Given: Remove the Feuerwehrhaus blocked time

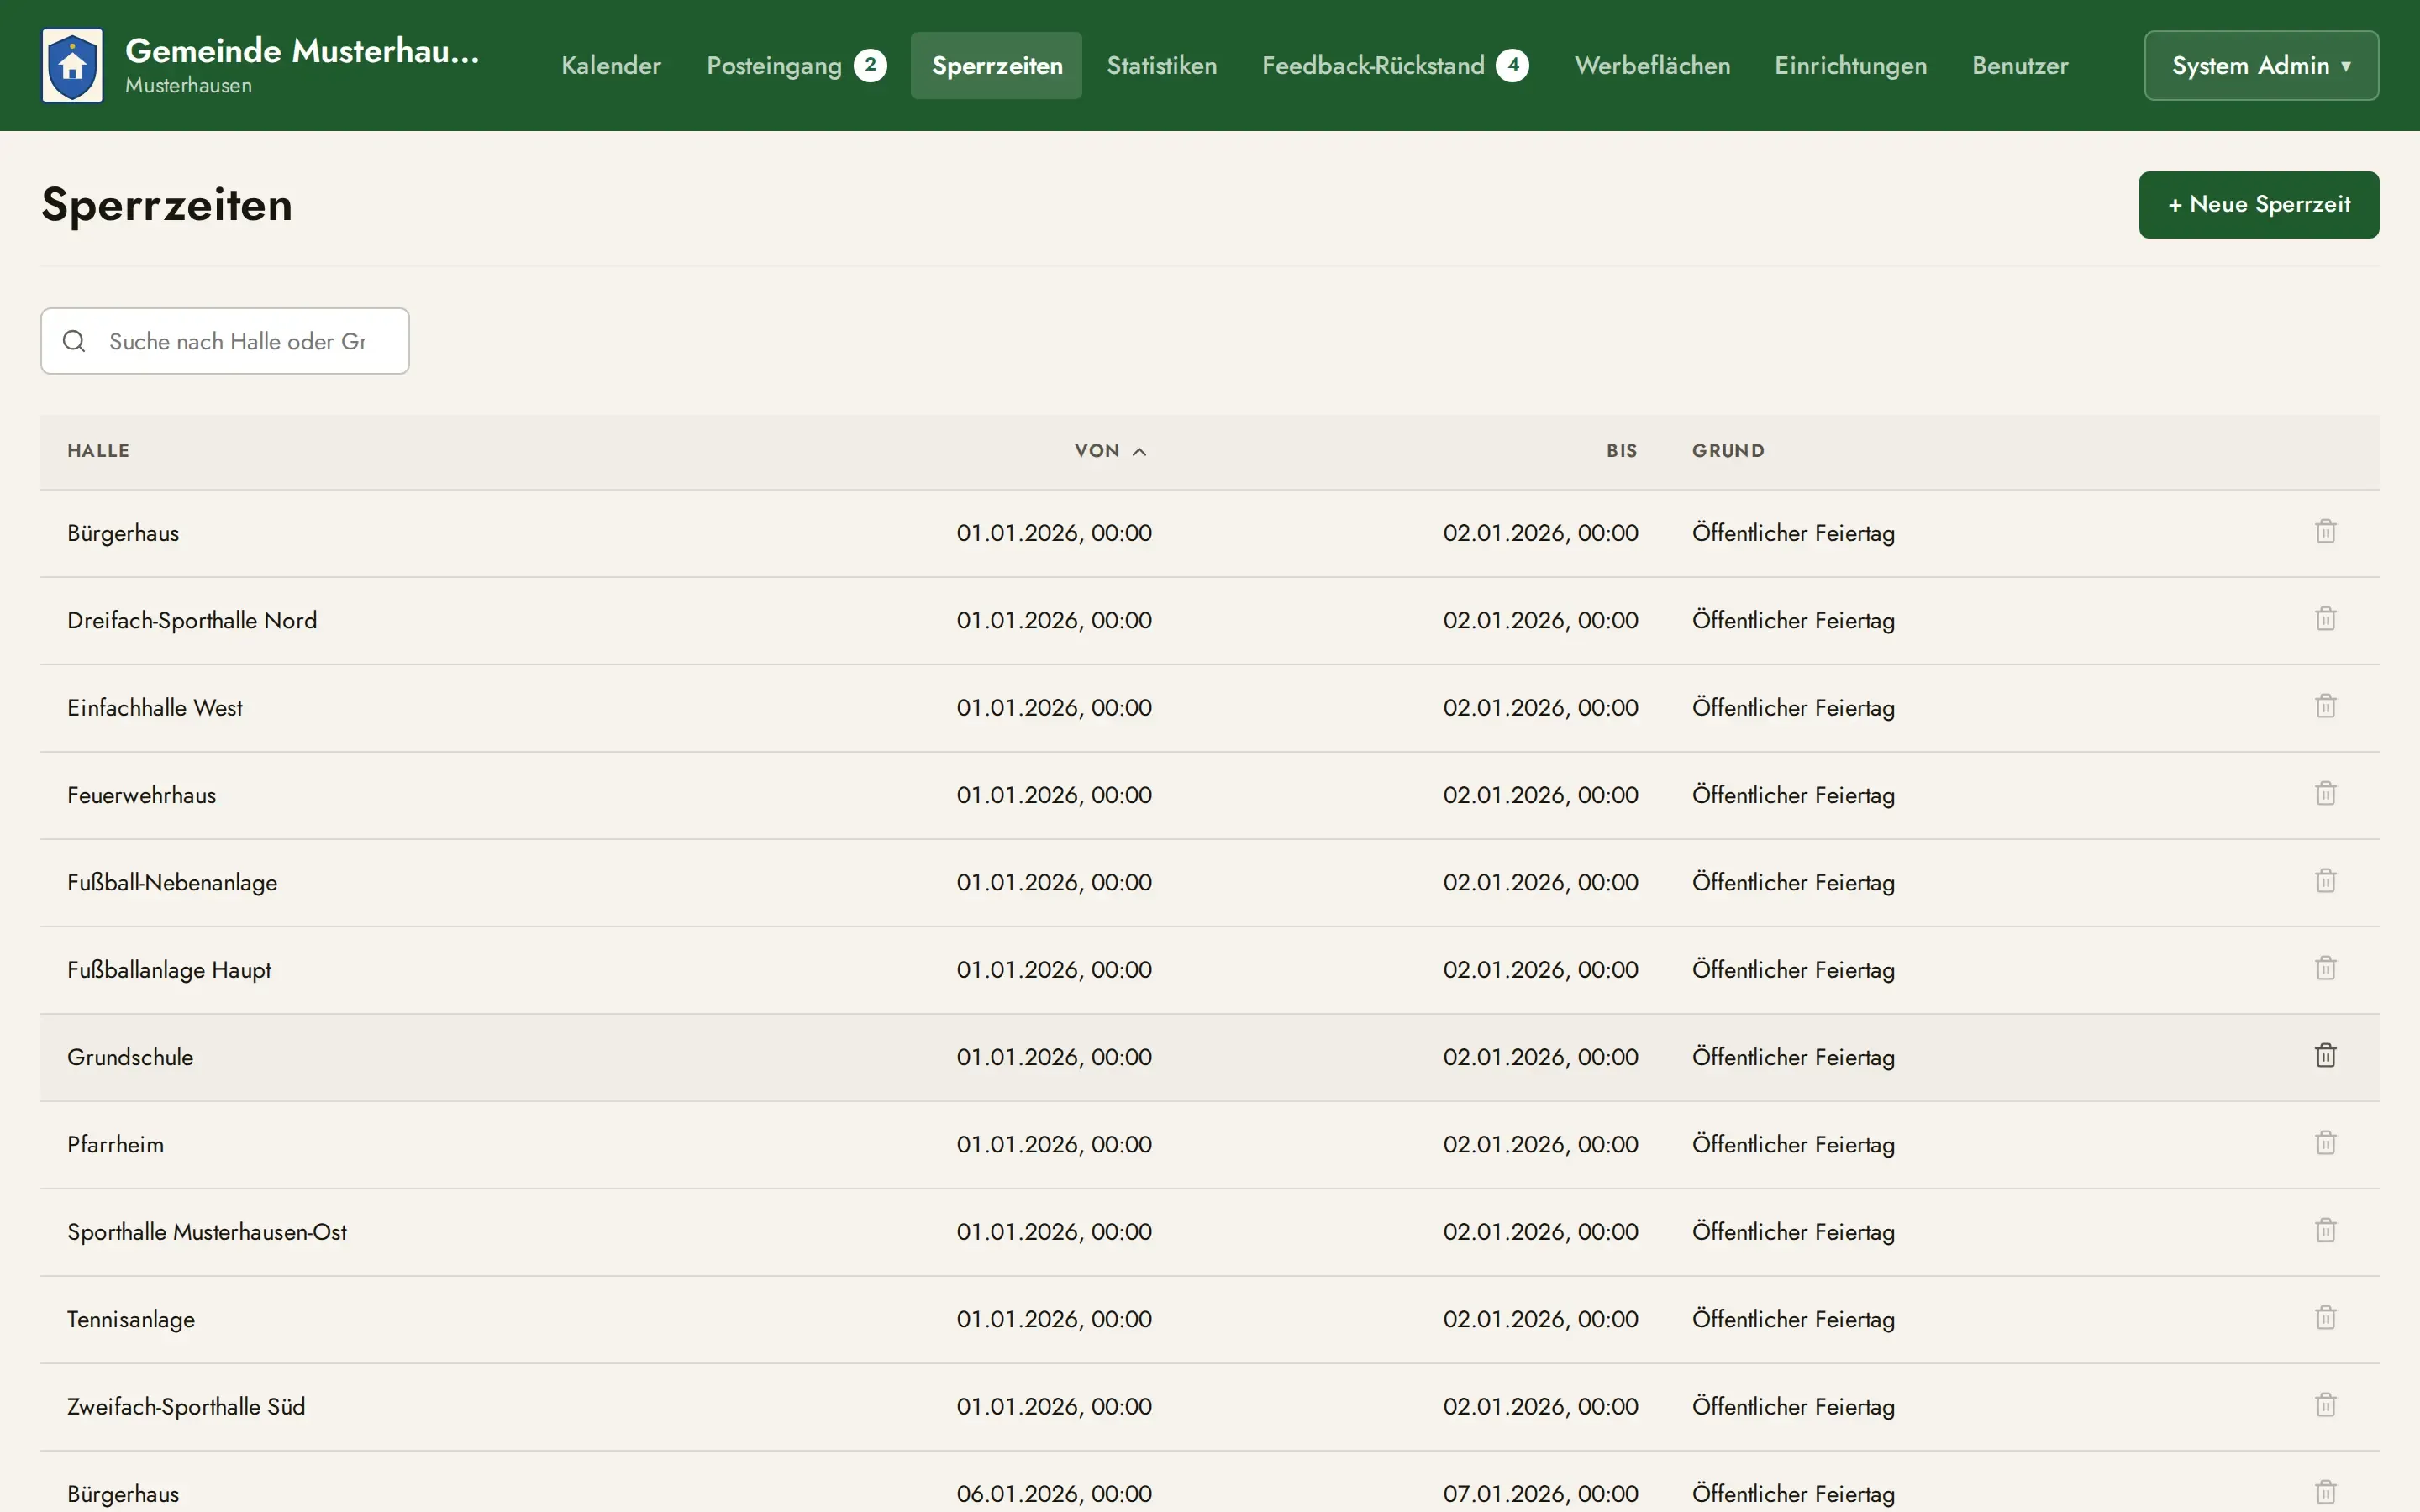Looking at the screenshot, I should [2325, 794].
